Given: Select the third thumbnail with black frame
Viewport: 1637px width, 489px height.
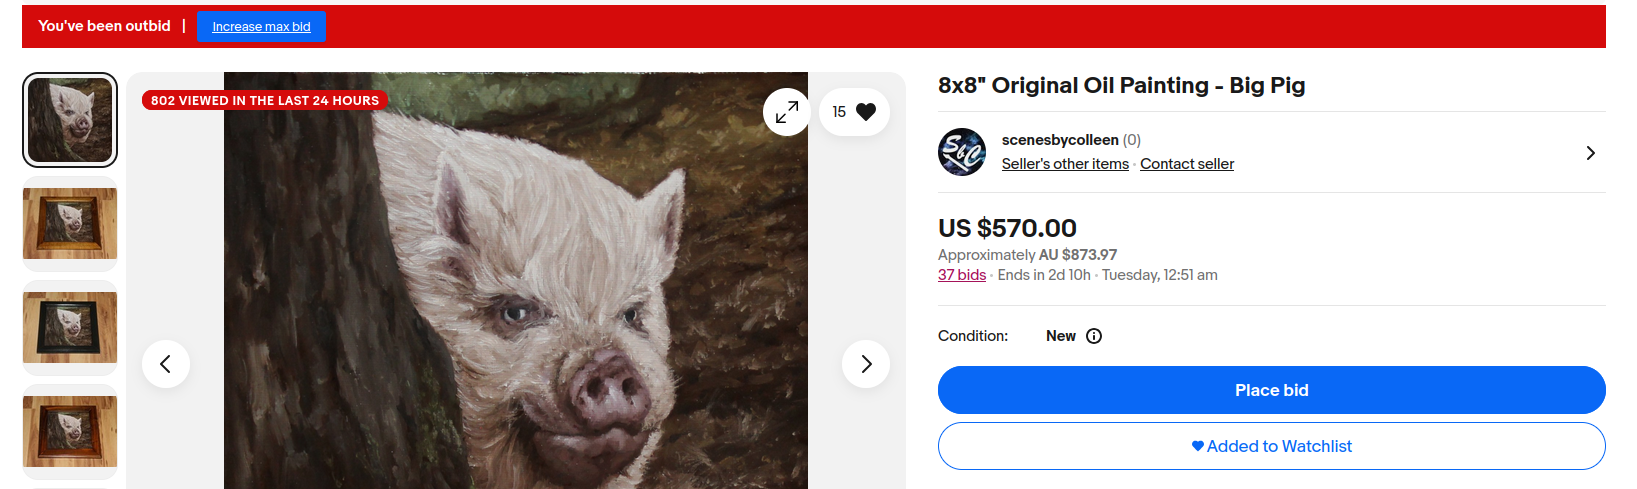Looking at the screenshot, I should (70, 328).
